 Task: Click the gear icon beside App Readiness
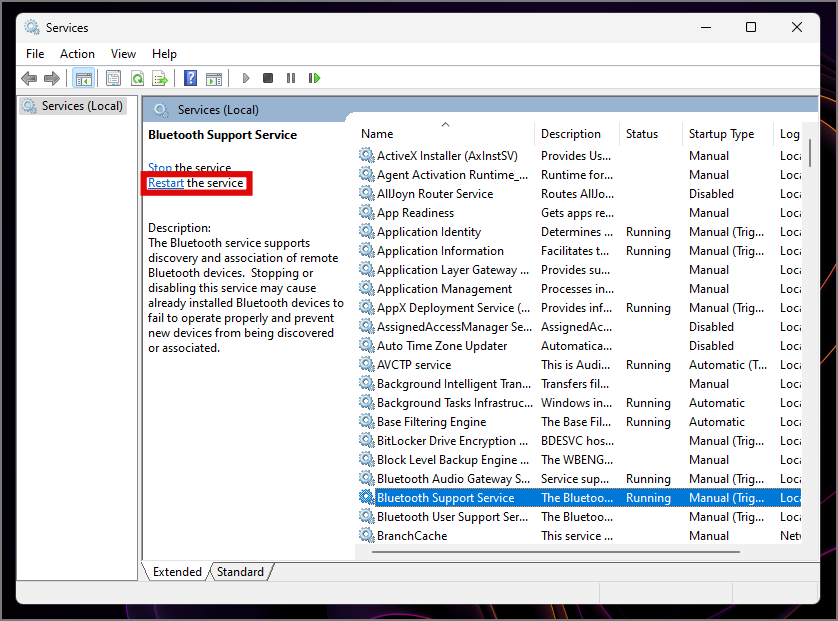pyautogui.click(x=366, y=213)
